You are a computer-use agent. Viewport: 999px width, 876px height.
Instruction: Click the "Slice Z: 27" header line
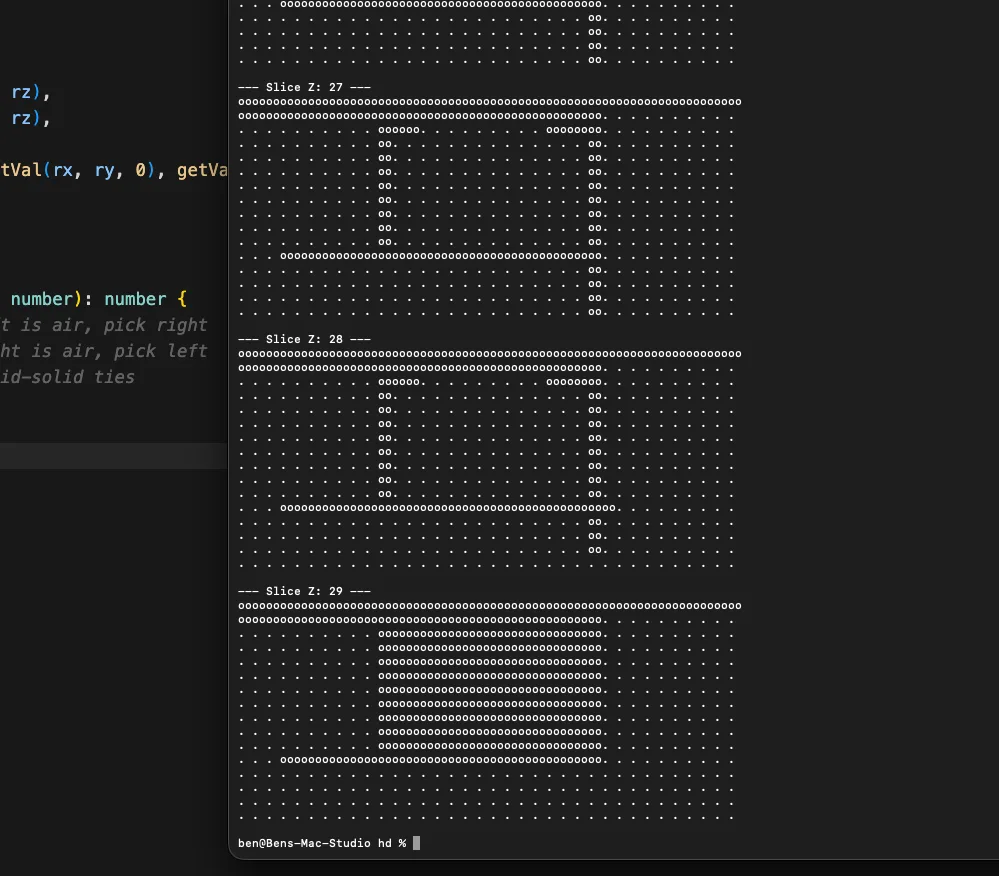(x=304, y=88)
